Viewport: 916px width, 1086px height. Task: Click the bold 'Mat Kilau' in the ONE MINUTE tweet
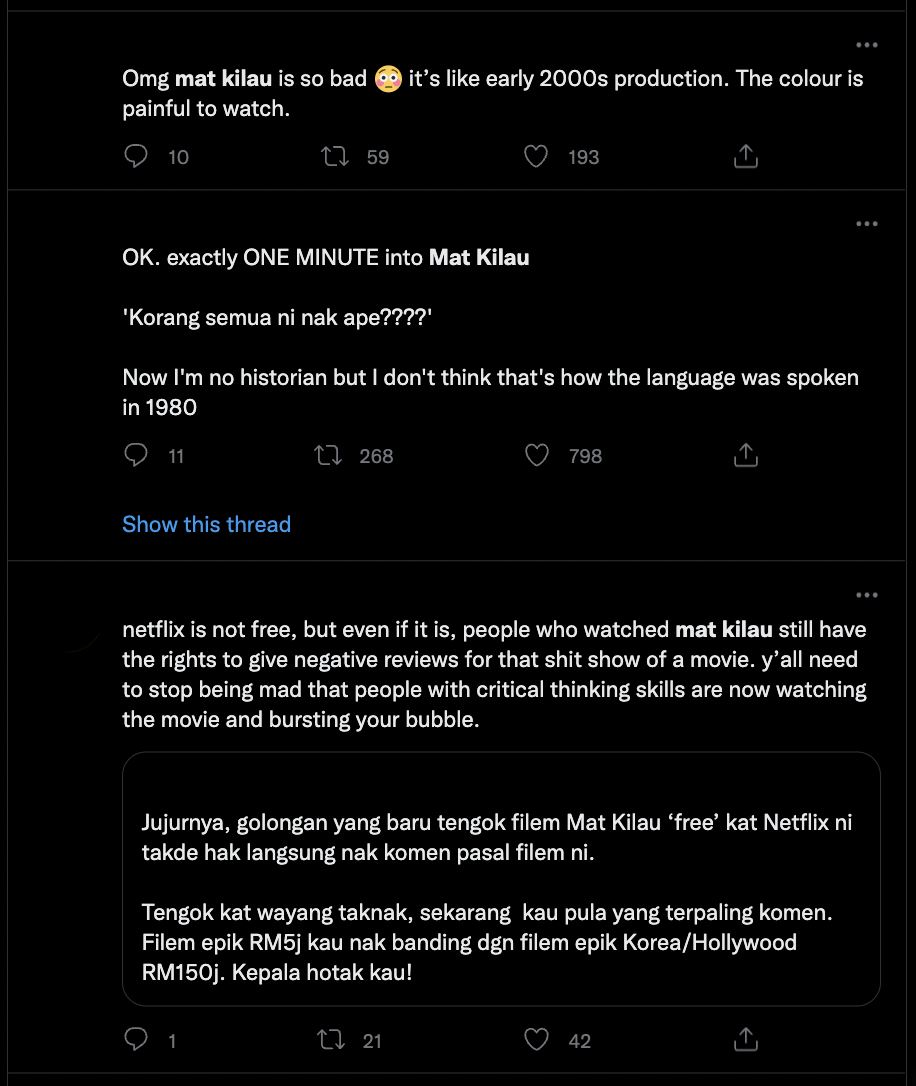(479, 258)
